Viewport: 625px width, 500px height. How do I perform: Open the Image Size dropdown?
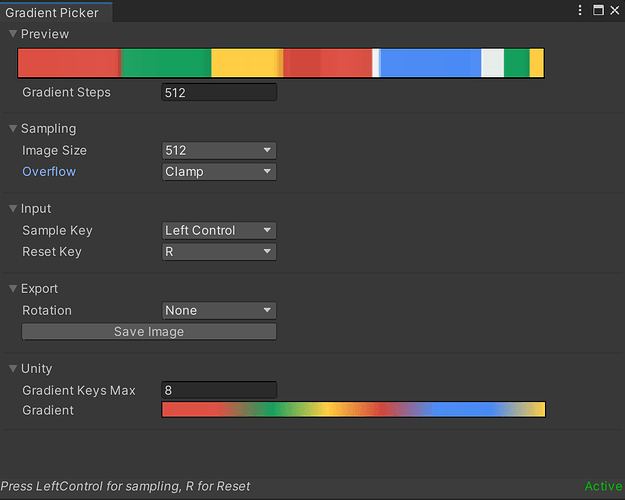click(219, 150)
